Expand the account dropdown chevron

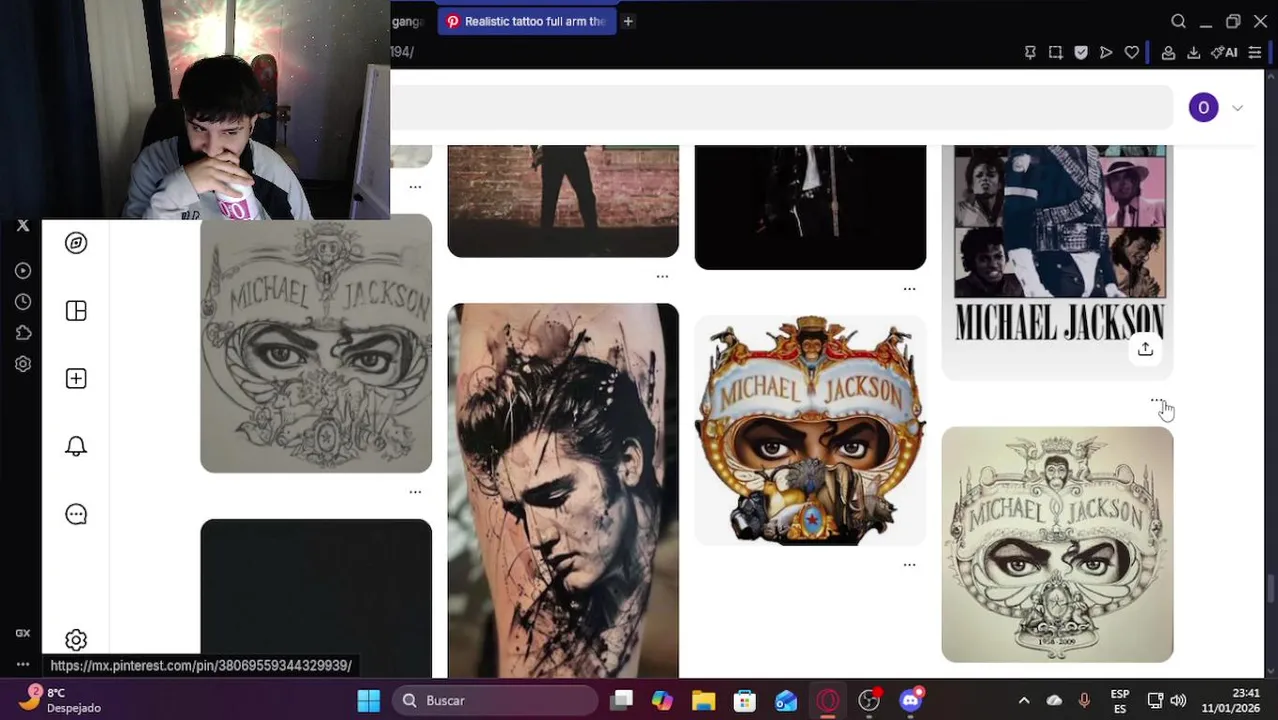tap(1237, 108)
